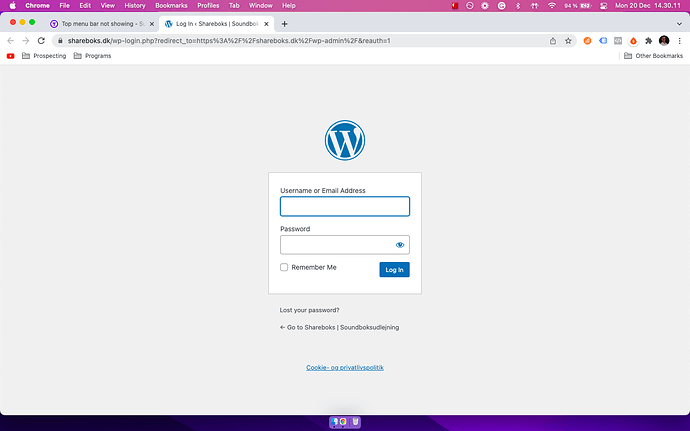Viewport: 690px width, 431px height.
Task: Open a new tab with plus button
Action: (284, 24)
